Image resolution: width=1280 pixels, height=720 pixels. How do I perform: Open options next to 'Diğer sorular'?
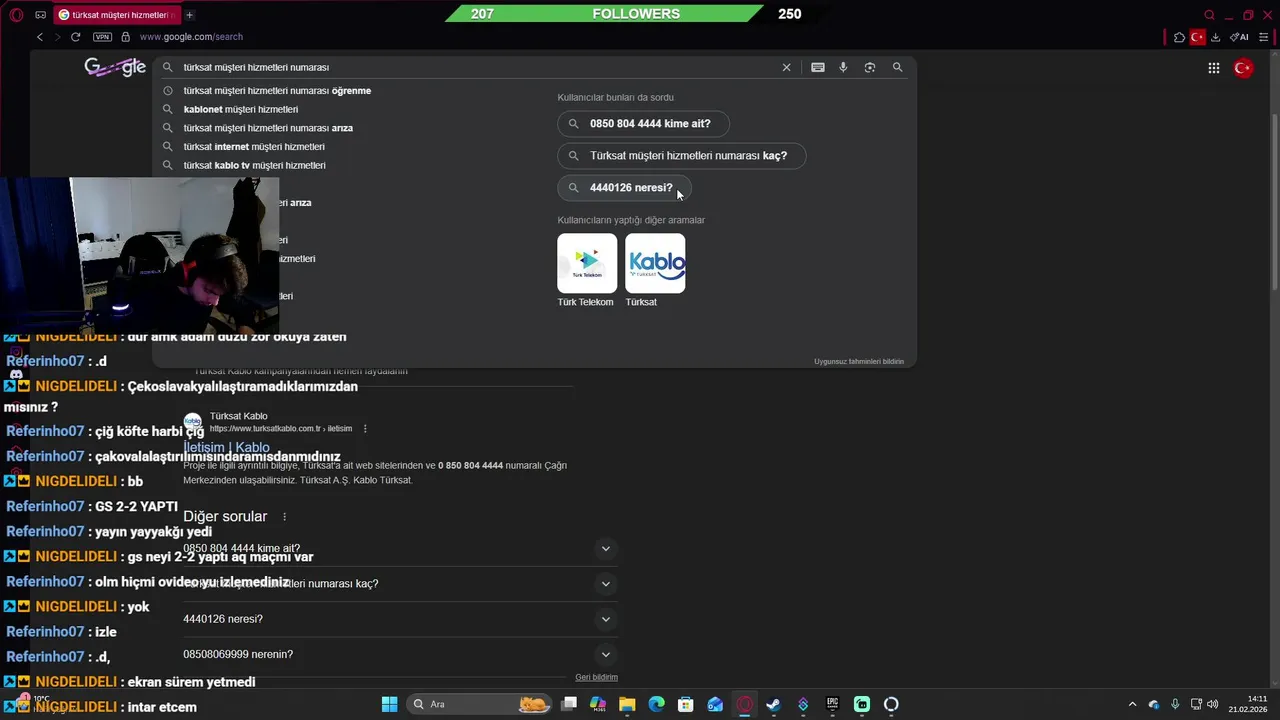[x=284, y=517]
